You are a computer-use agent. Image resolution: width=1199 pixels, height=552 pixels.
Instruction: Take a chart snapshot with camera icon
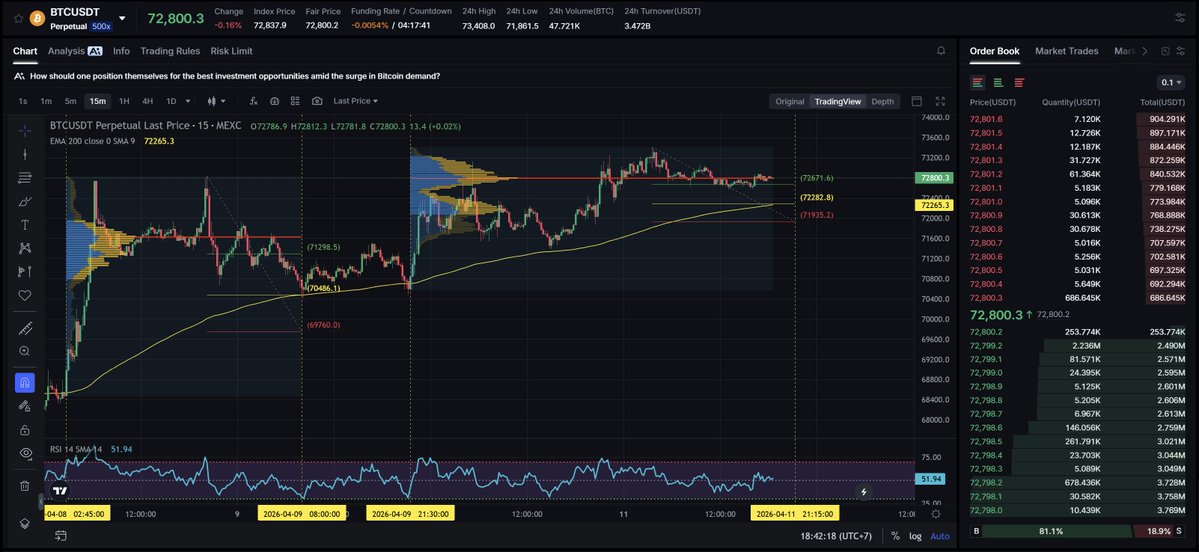317,101
